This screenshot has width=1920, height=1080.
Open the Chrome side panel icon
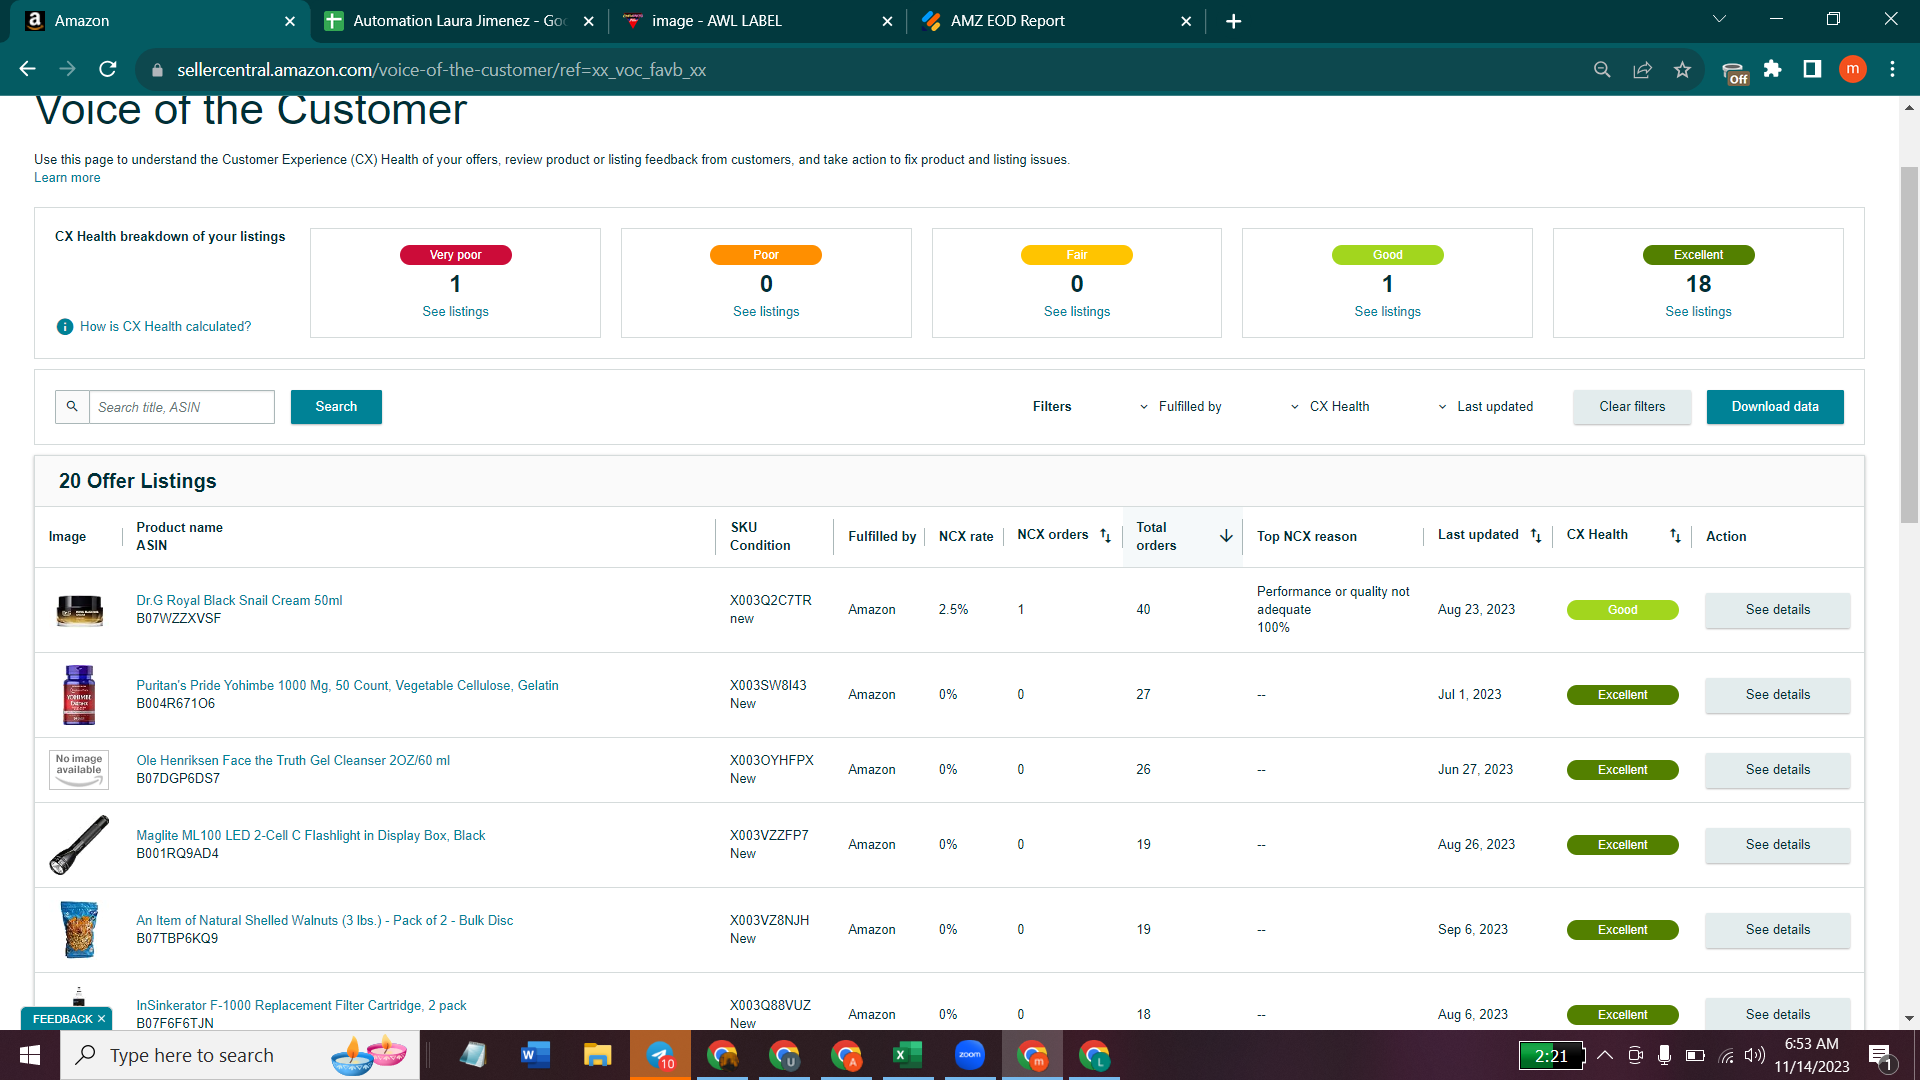click(x=1812, y=69)
